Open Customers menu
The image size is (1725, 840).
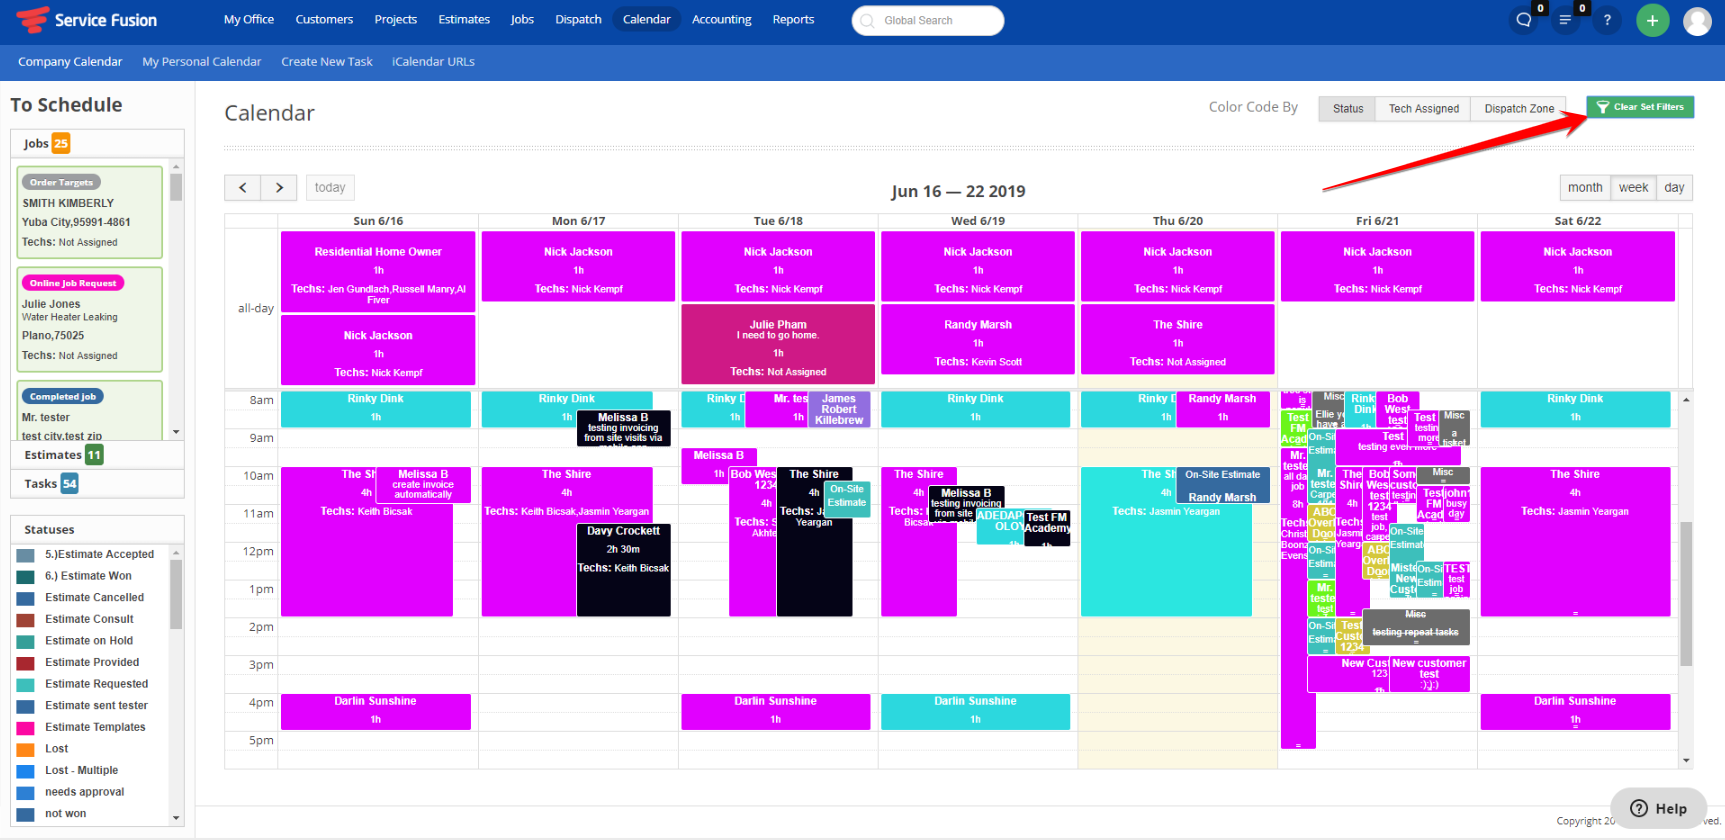(324, 19)
